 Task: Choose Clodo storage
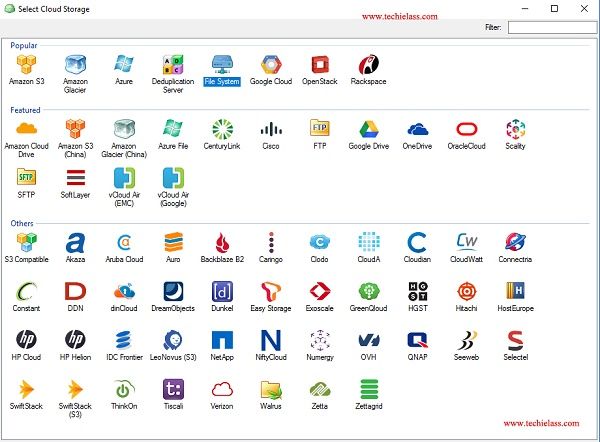coord(320,242)
